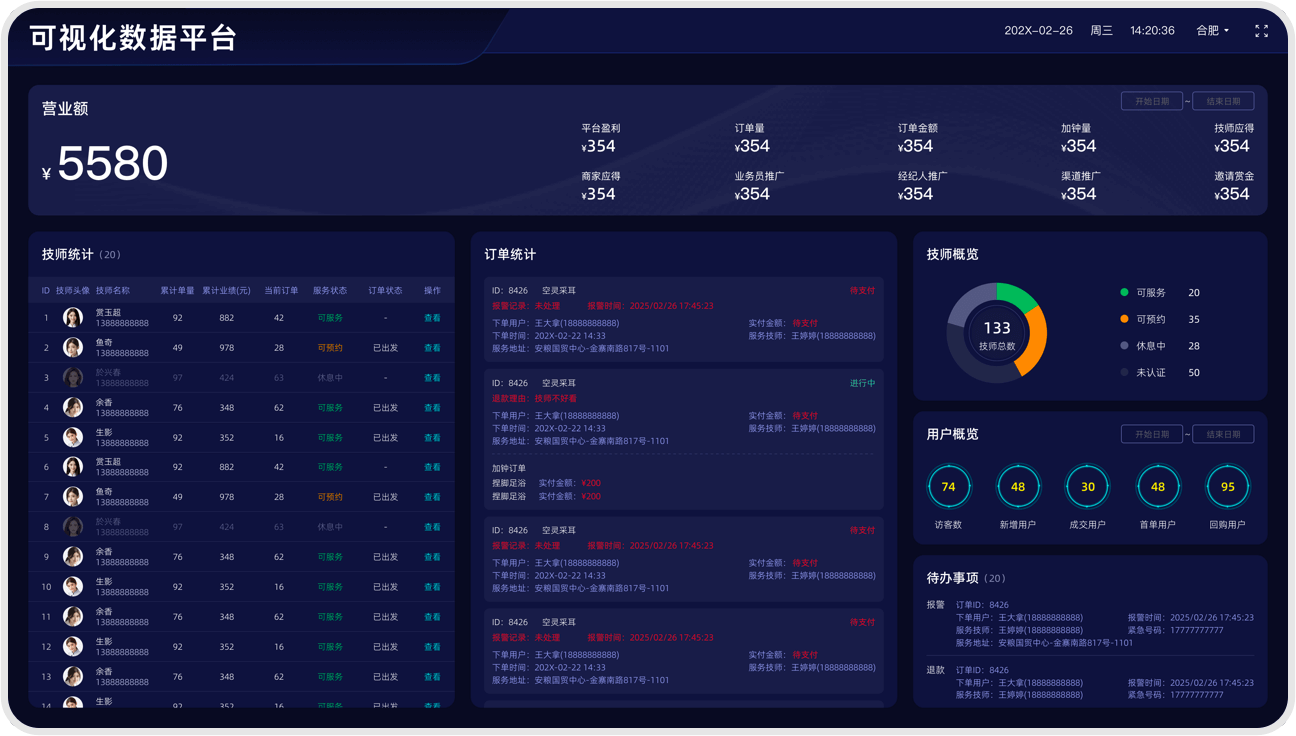Click the 成交用户 circular gauge showing 30
The width and height of the screenshot is (1296, 736).
(x=1088, y=487)
